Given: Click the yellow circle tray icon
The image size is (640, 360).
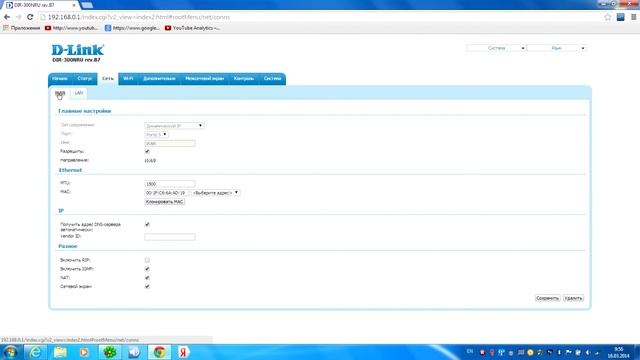Looking at the screenshot, I should (530, 352).
